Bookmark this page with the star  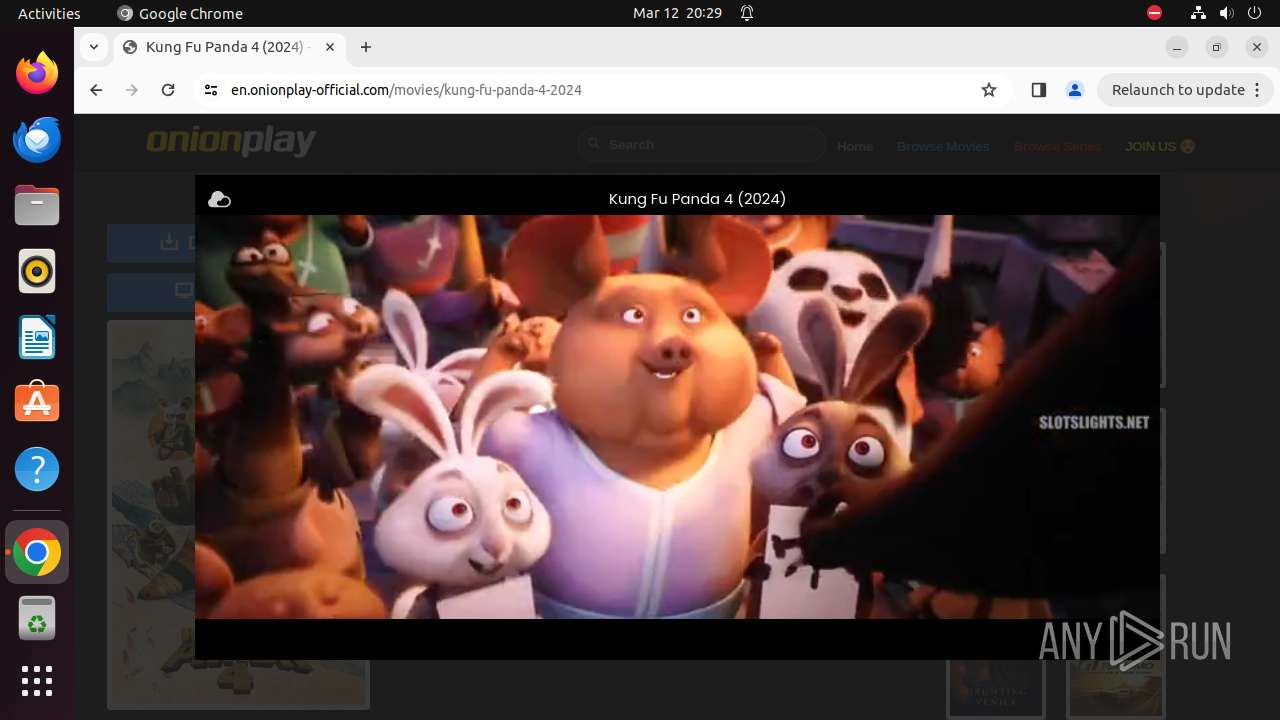[x=989, y=90]
